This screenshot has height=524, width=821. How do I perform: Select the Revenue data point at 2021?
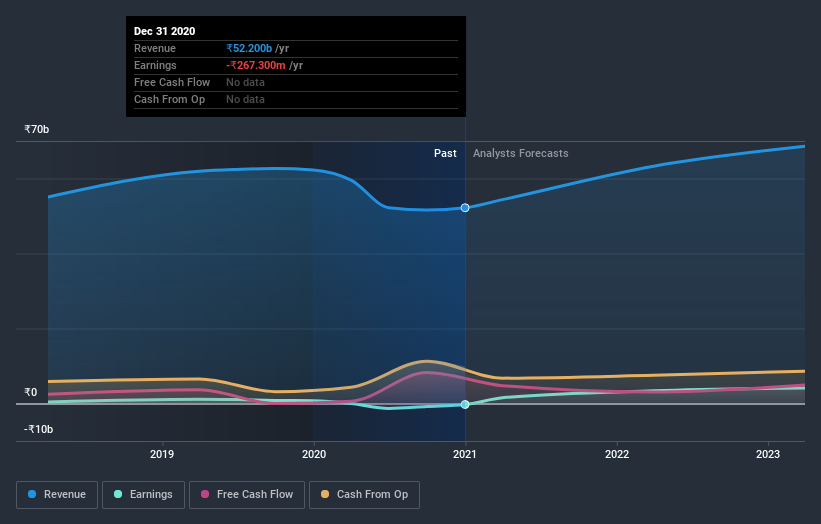click(x=465, y=208)
